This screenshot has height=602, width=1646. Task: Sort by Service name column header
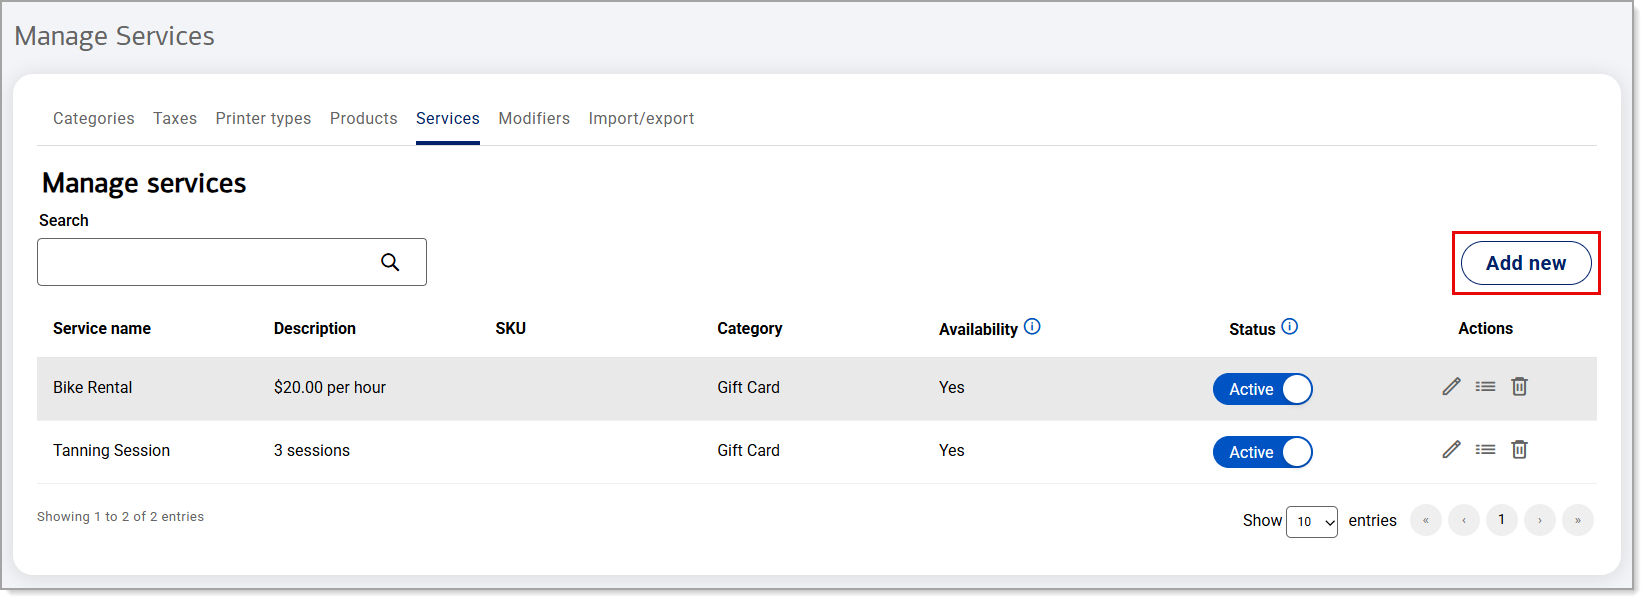[102, 328]
